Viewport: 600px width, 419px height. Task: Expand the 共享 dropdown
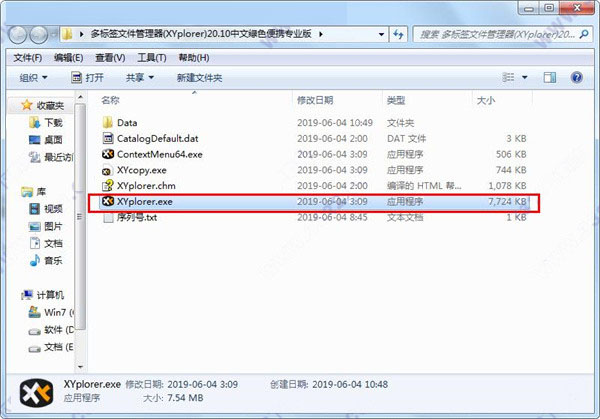(x=140, y=78)
